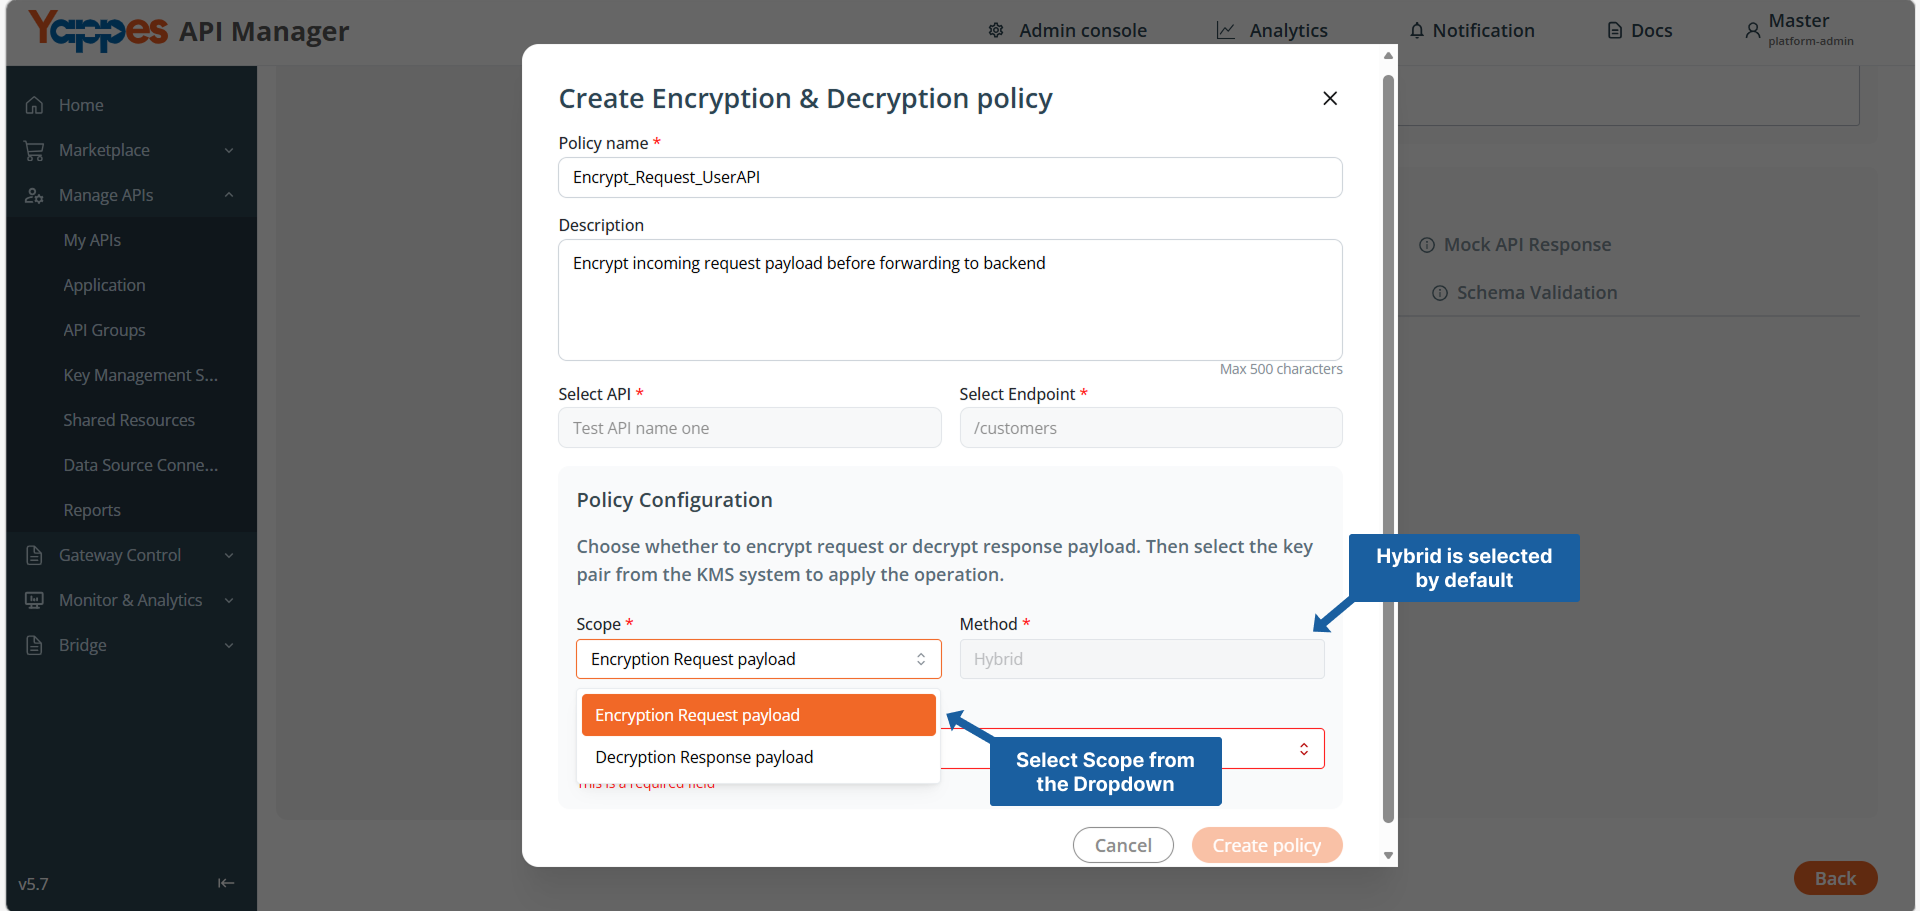The image size is (1920, 911).
Task: Open the Scope dropdown
Action: pyautogui.click(x=759, y=659)
